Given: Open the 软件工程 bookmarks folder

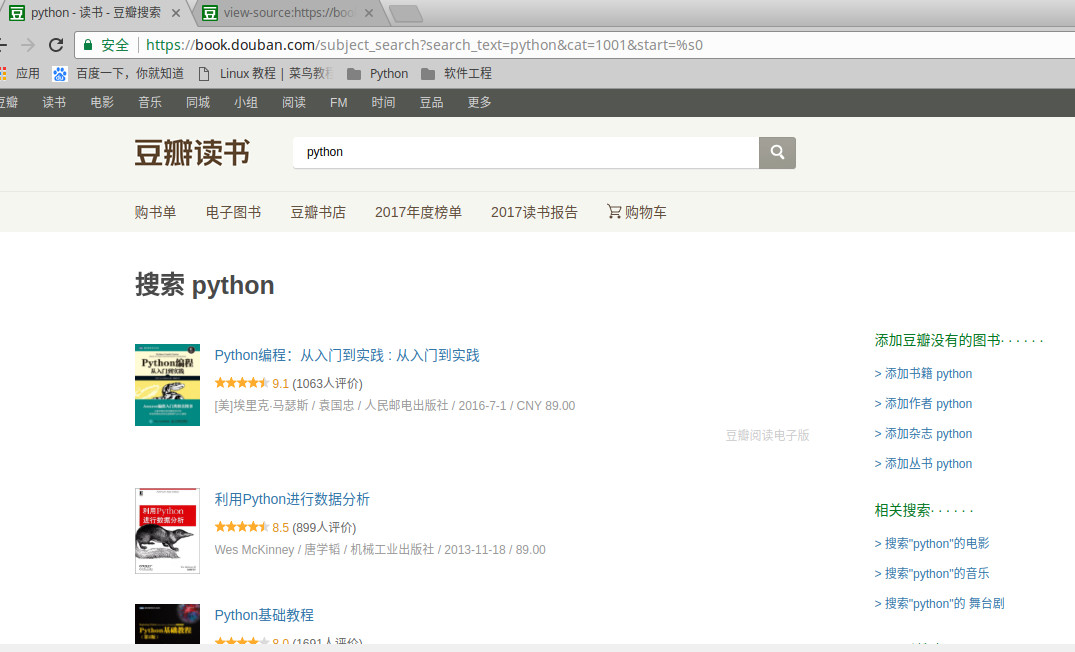Looking at the screenshot, I should pyautogui.click(x=456, y=73).
